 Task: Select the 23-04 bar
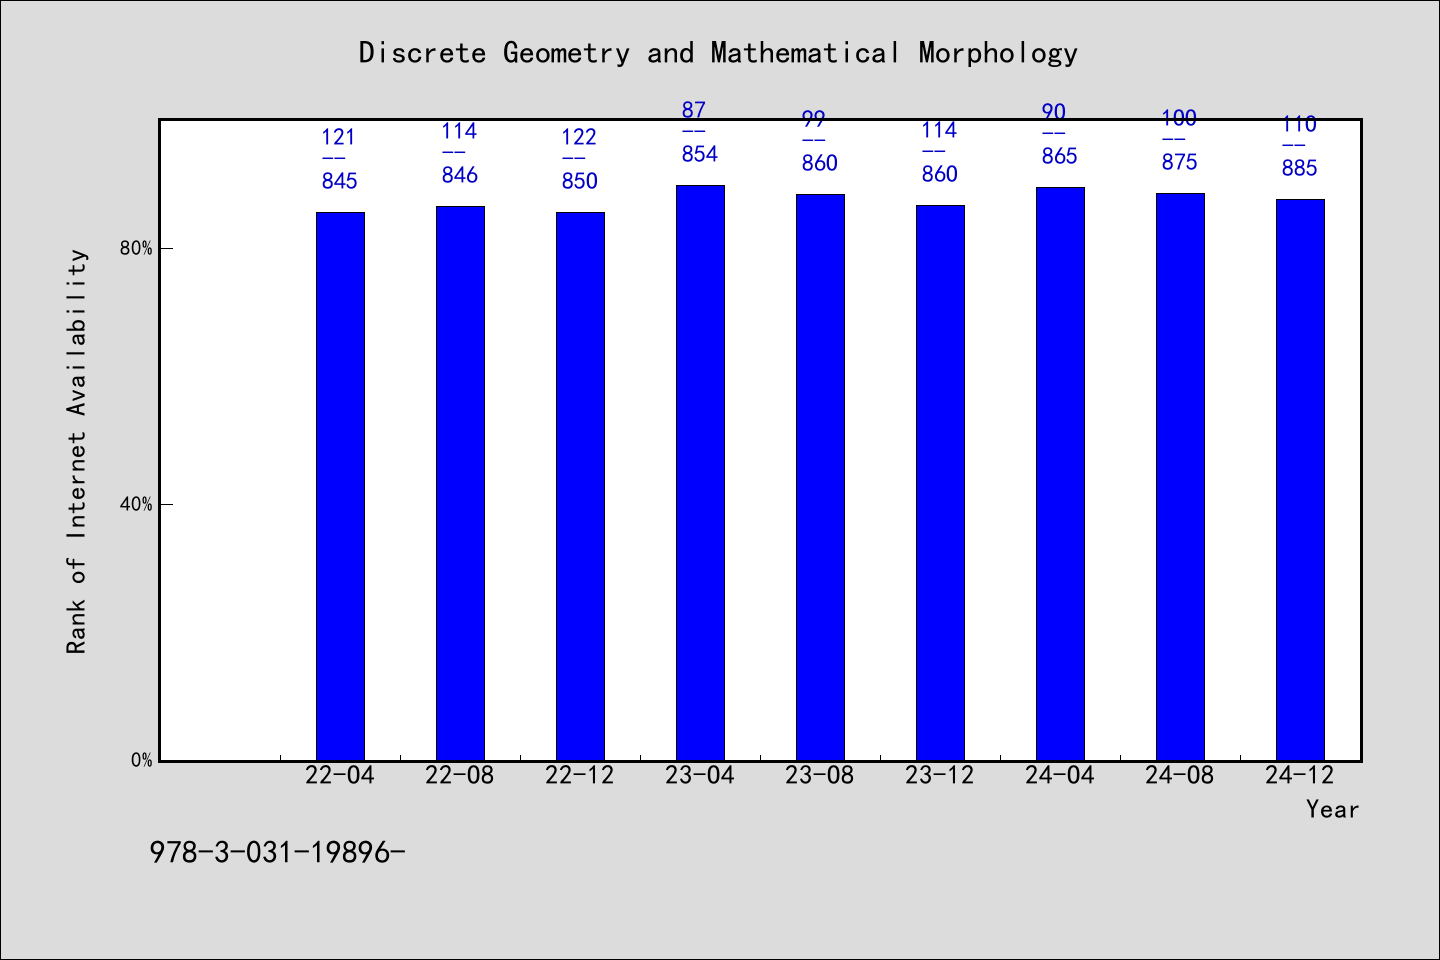700,473
